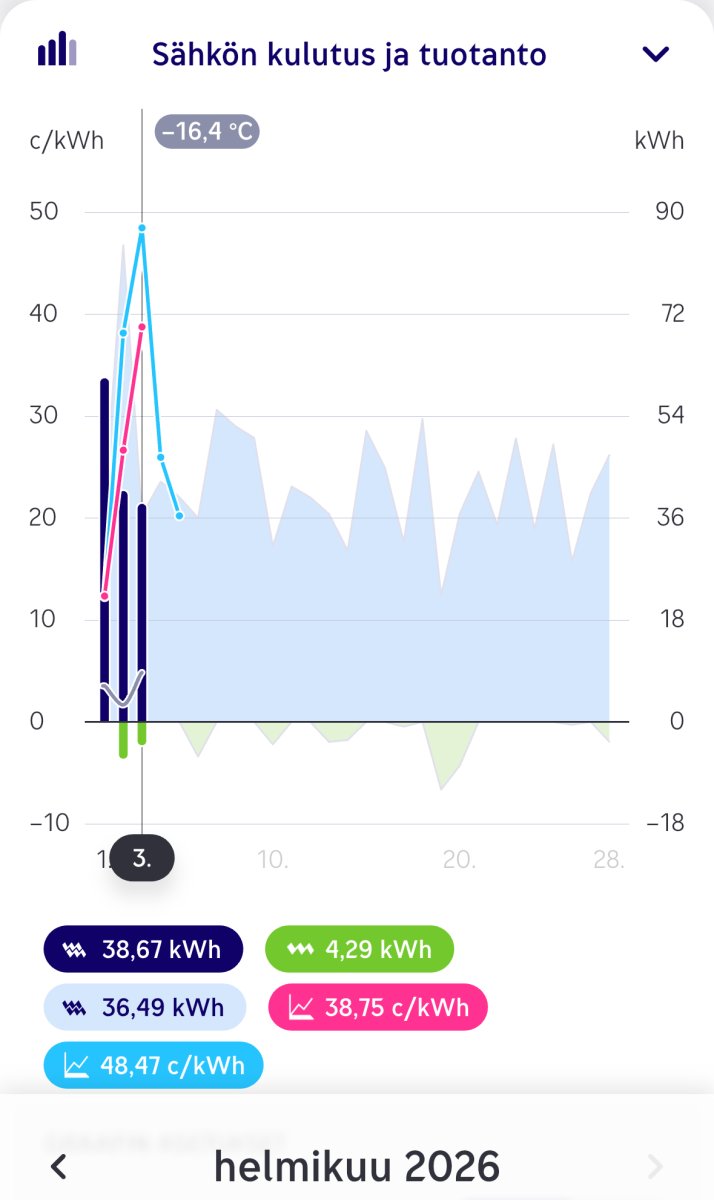Open the 'helmikuu 2026' month picker

coord(357,1166)
